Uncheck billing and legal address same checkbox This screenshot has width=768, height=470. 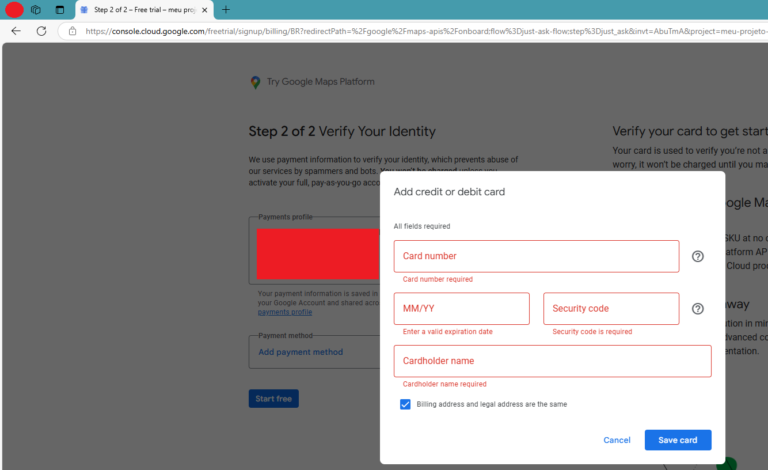click(x=405, y=404)
